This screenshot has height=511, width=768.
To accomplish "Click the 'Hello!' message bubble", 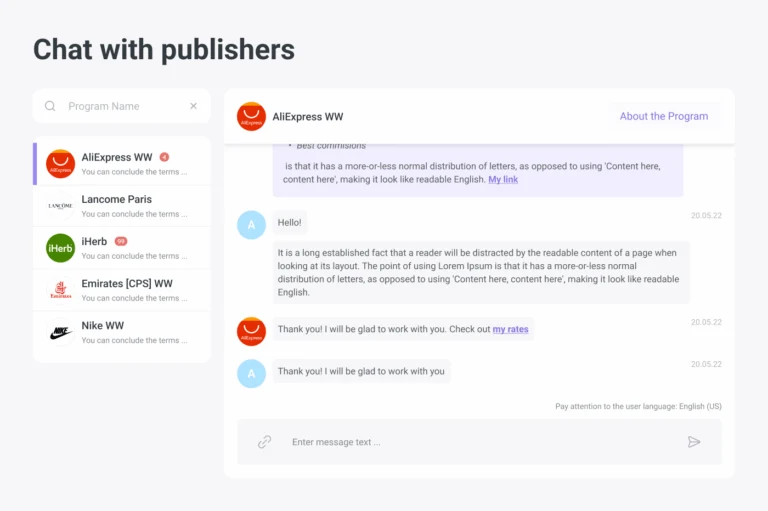I will (x=289, y=222).
